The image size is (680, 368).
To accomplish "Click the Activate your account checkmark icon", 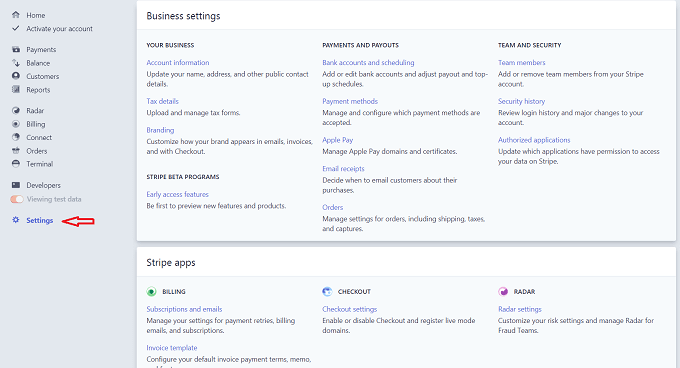I will (x=16, y=28).
